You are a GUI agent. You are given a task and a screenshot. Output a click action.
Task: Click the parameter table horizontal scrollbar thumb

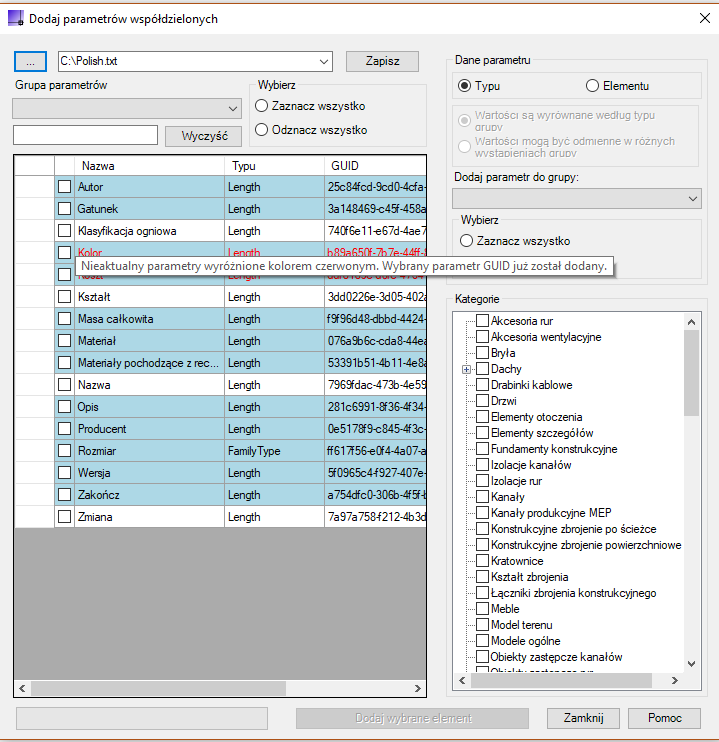tap(159, 688)
